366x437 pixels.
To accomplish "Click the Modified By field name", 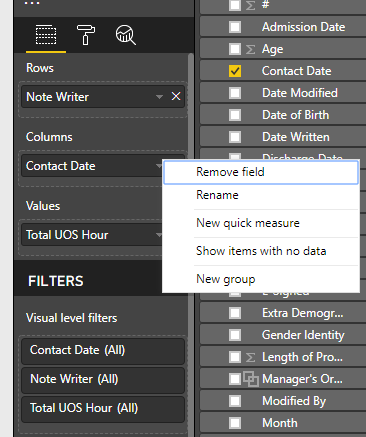I will (294, 401).
